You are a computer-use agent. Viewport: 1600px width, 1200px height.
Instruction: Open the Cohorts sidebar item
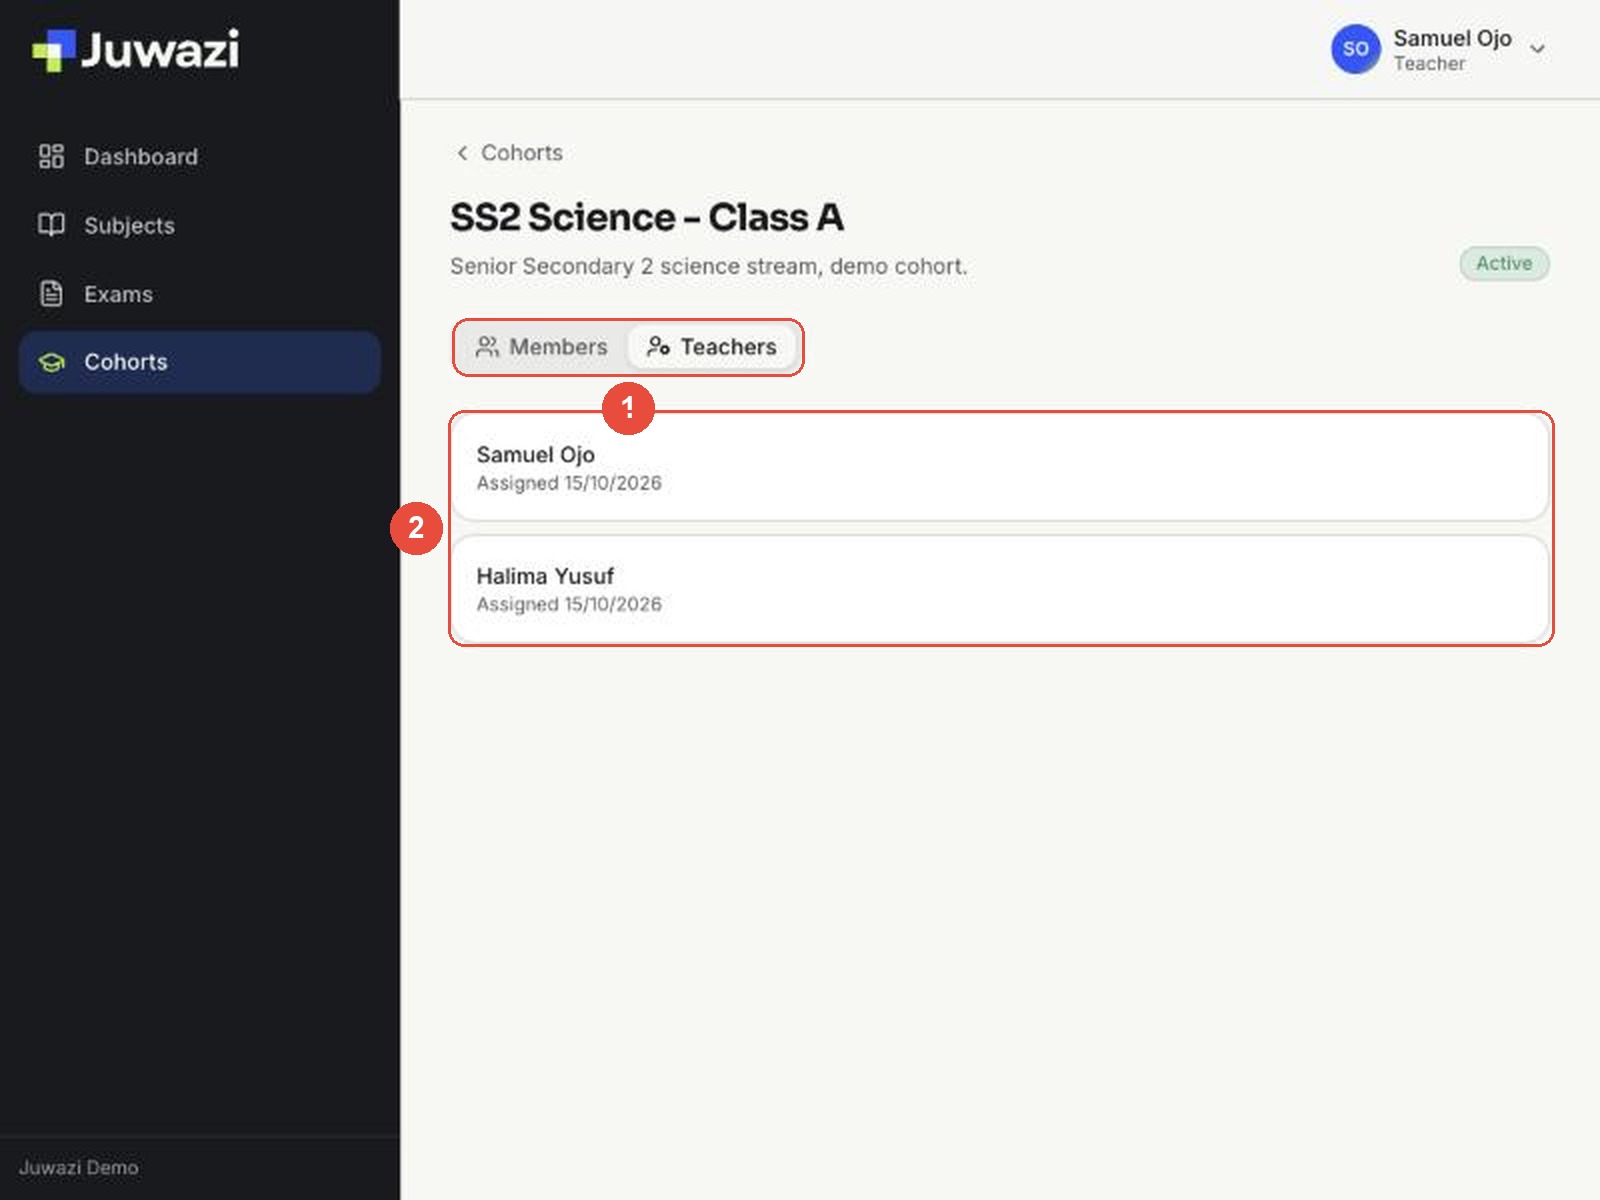[200, 362]
